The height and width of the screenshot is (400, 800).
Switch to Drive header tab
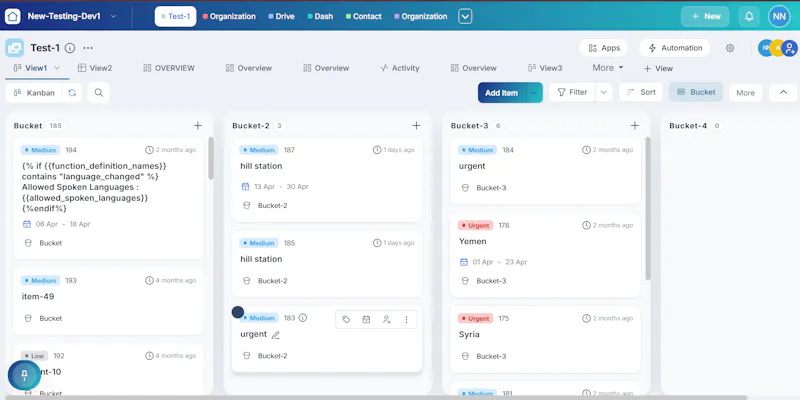[x=281, y=16]
